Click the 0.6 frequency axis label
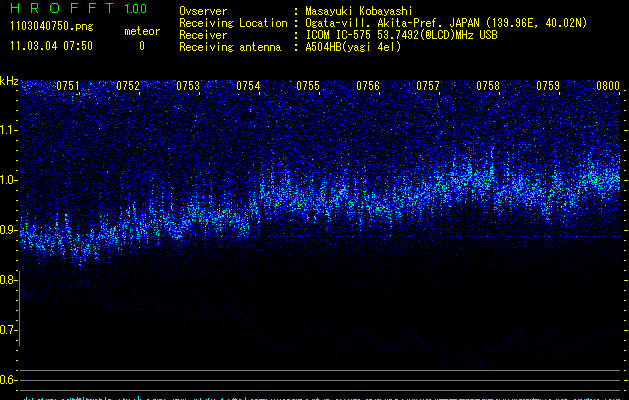The width and height of the screenshot is (629, 400). coord(9,380)
